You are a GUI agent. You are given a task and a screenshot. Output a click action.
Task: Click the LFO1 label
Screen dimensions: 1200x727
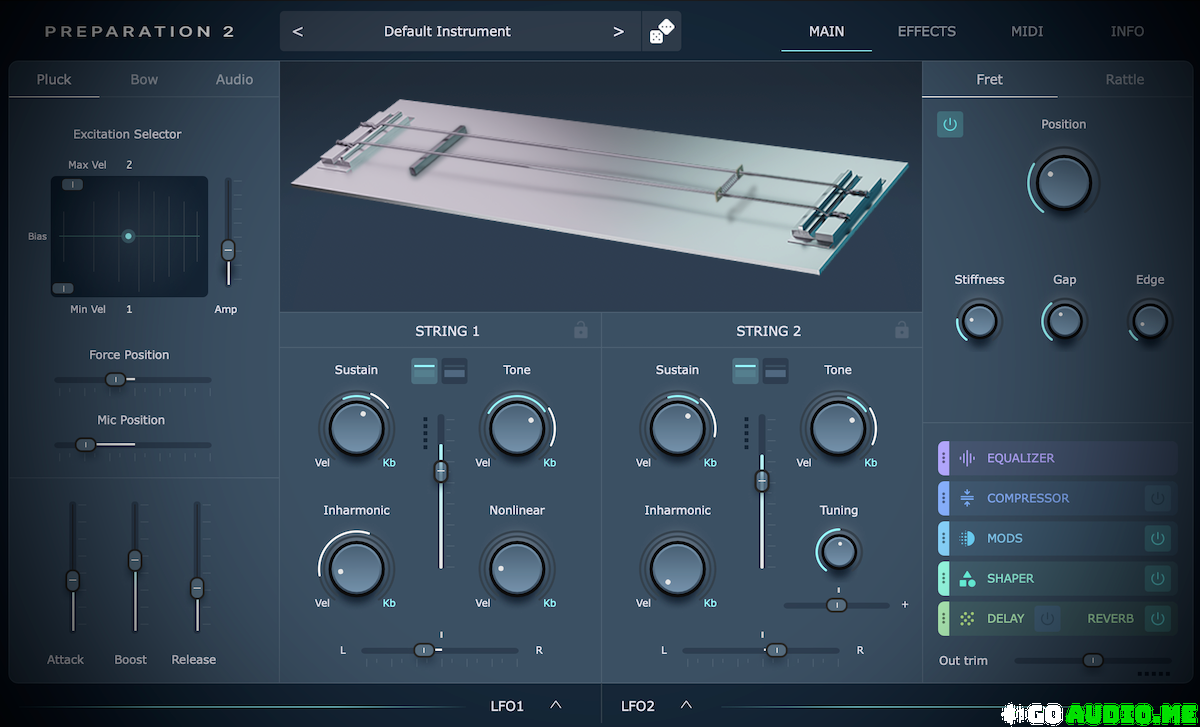click(507, 706)
